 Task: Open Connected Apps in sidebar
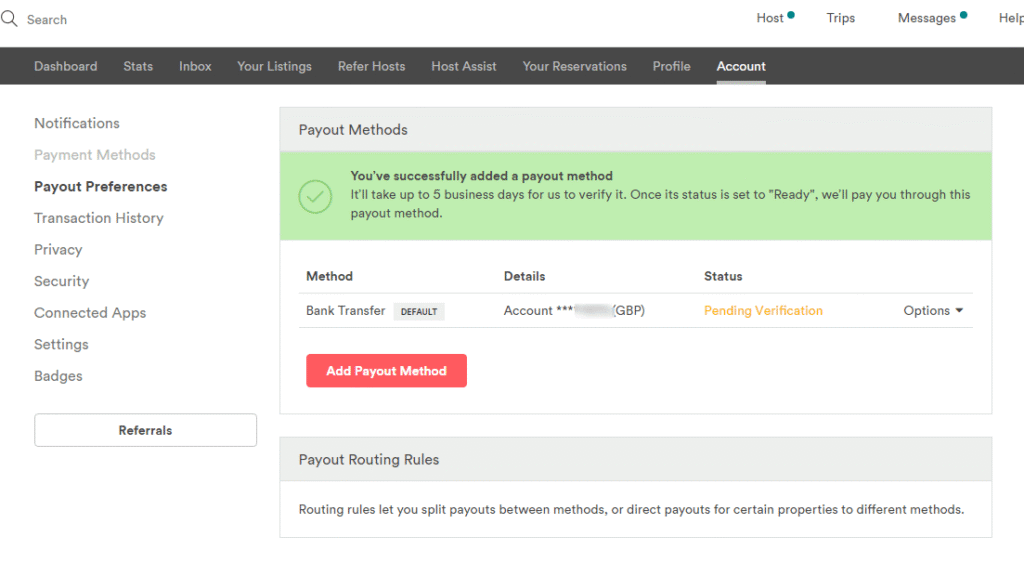[90, 313]
